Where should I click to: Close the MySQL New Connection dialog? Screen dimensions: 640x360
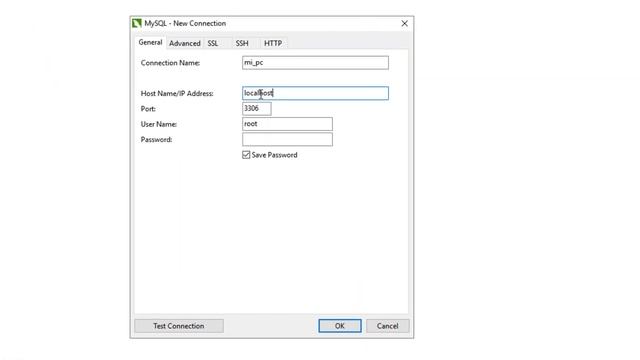[404, 23]
